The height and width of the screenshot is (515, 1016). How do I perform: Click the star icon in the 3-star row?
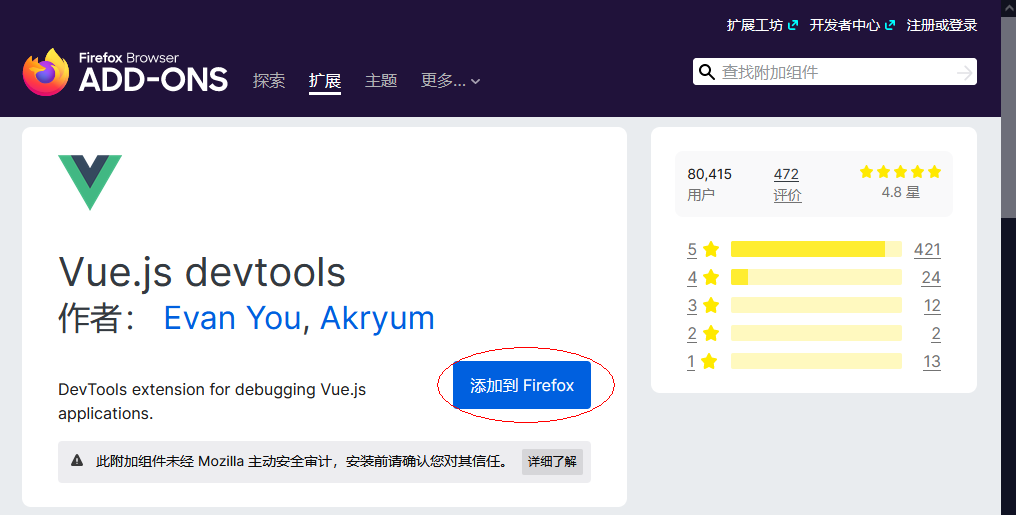[711, 305]
